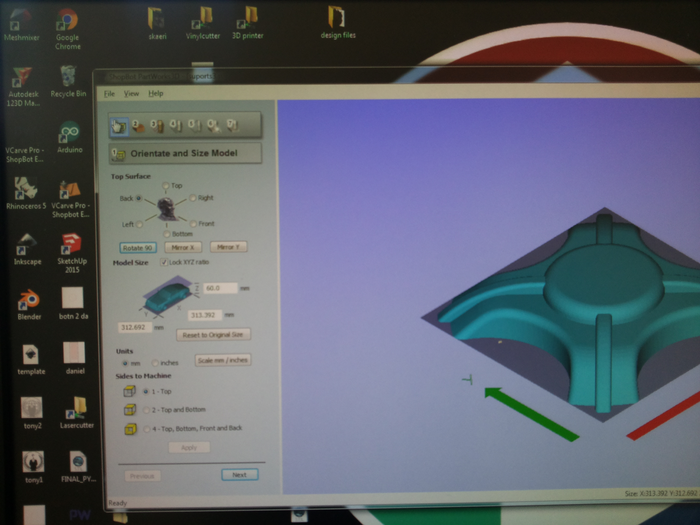Screen dimensions: 700x525
Task: Click the Previous button
Action: tap(142, 476)
